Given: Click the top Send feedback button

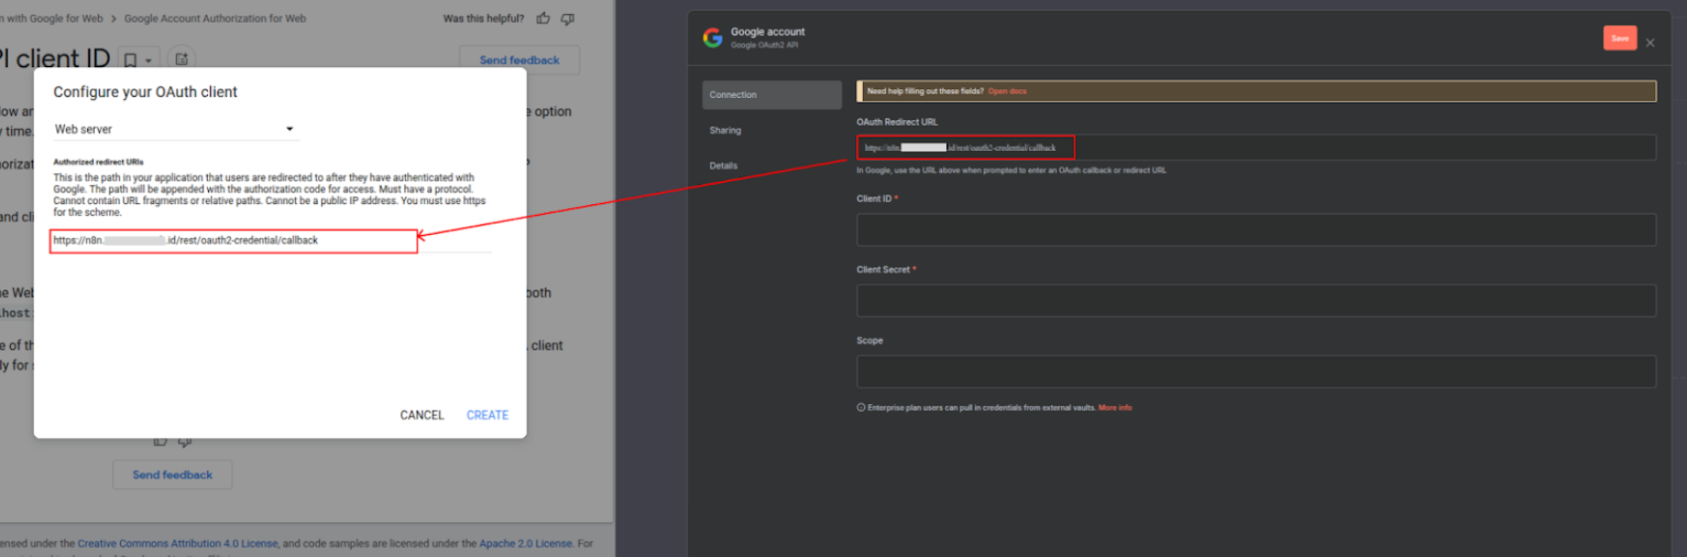Looking at the screenshot, I should [x=519, y=60].
